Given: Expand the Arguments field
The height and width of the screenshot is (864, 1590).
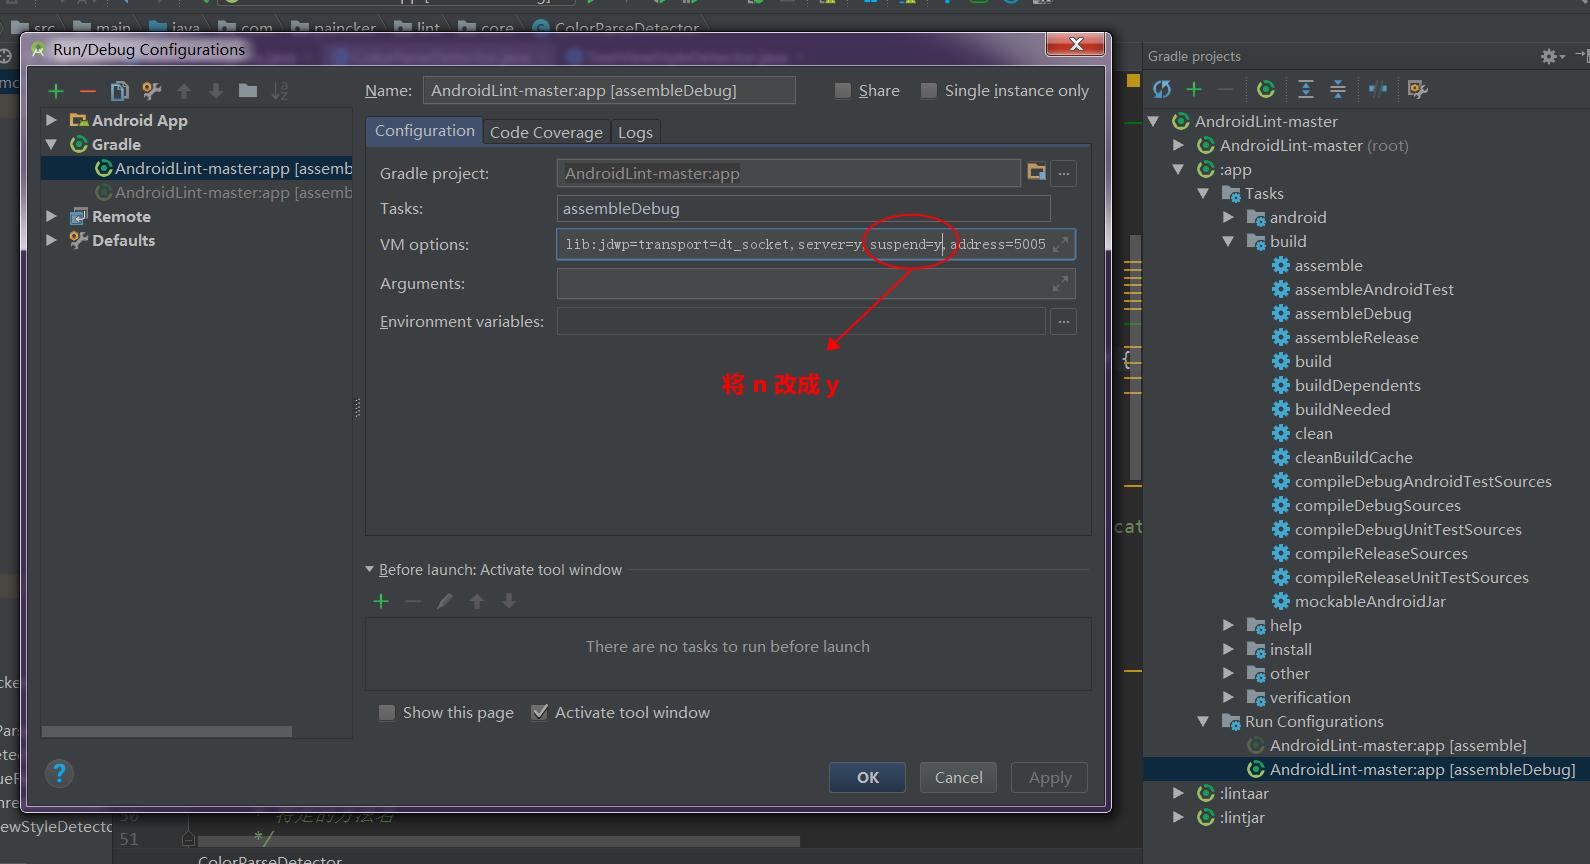Looking at the screenshot, I should [1060, 284].
